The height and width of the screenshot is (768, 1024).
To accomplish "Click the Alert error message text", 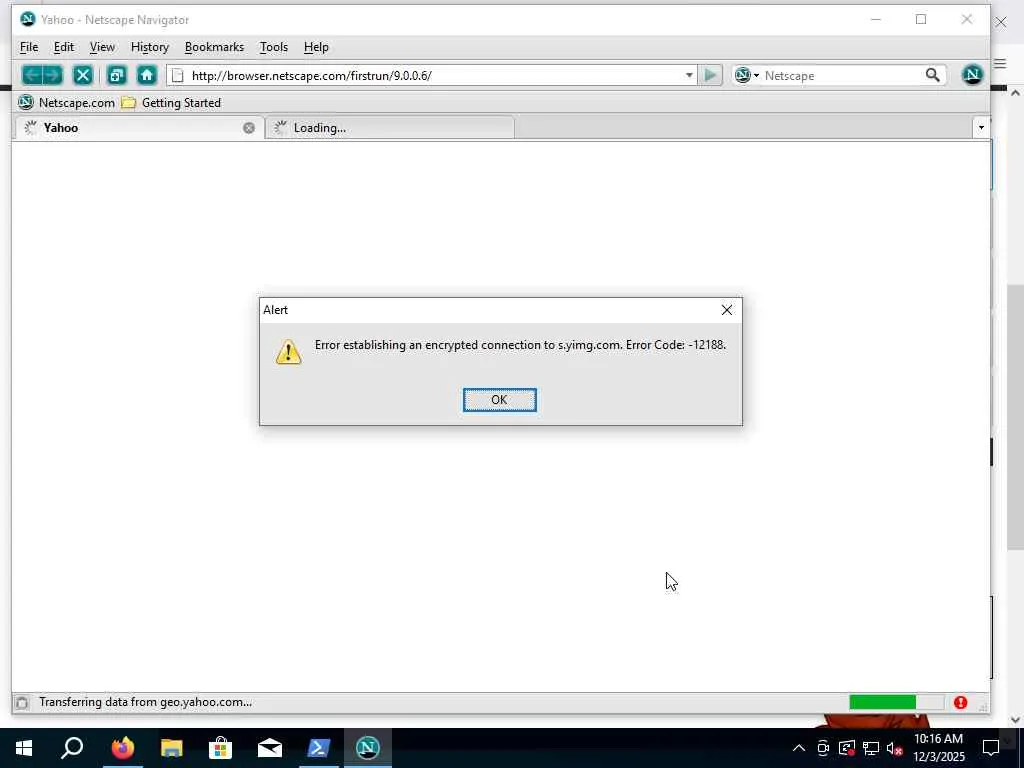I will coord(520,345).
